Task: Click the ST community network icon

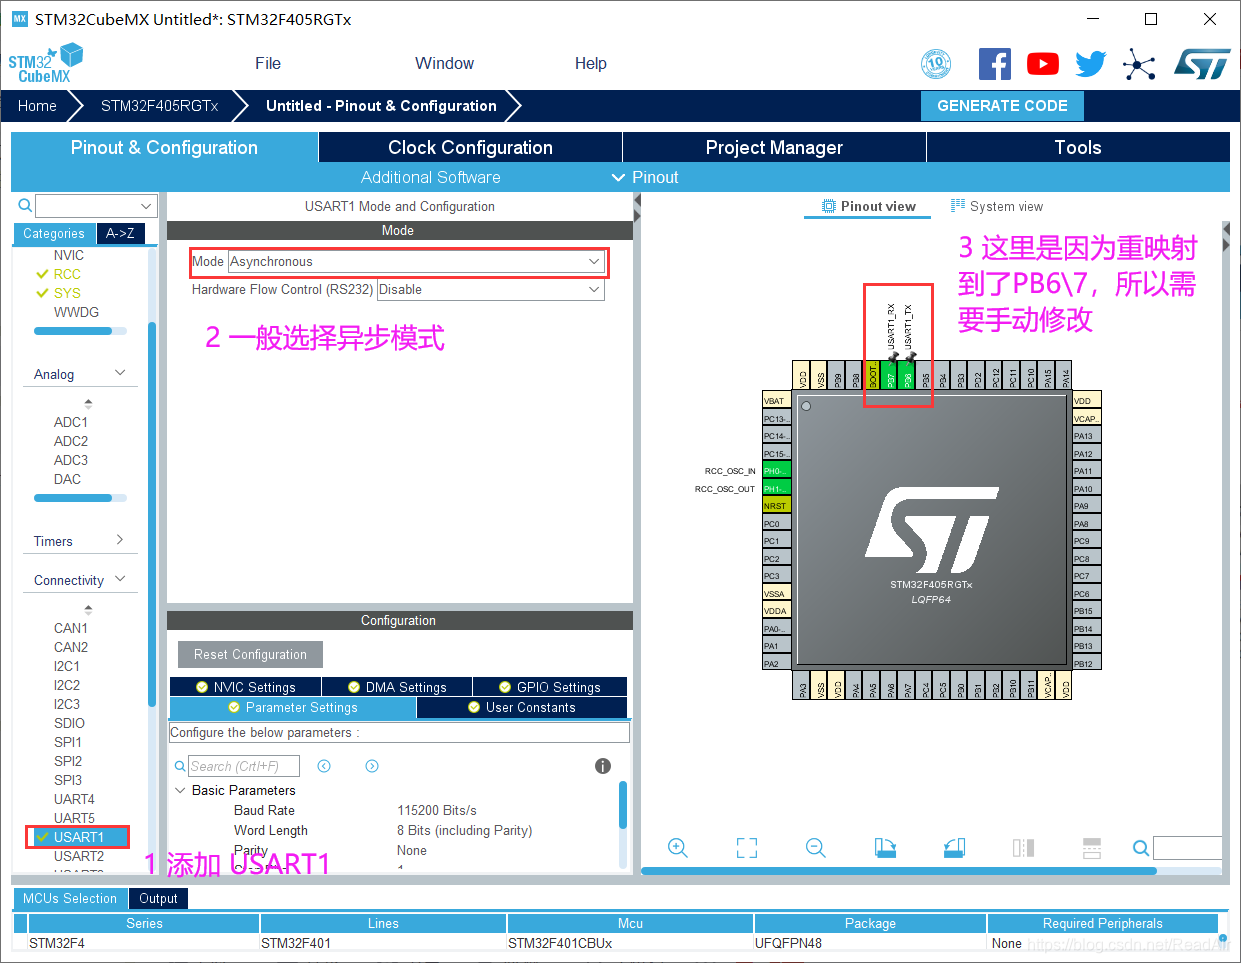Action: coord(1138,65)
